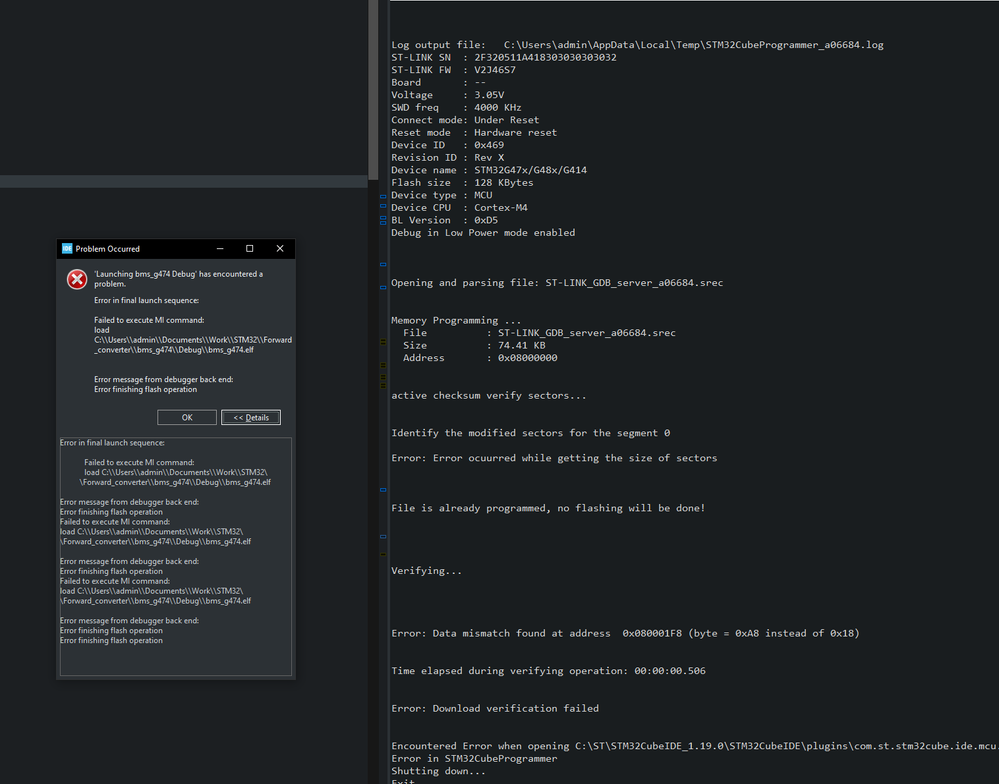The image size is (999, 784).
Task: Click the IDE icon in the Problem Occurred title bar
Action: (x=67, y=248)
